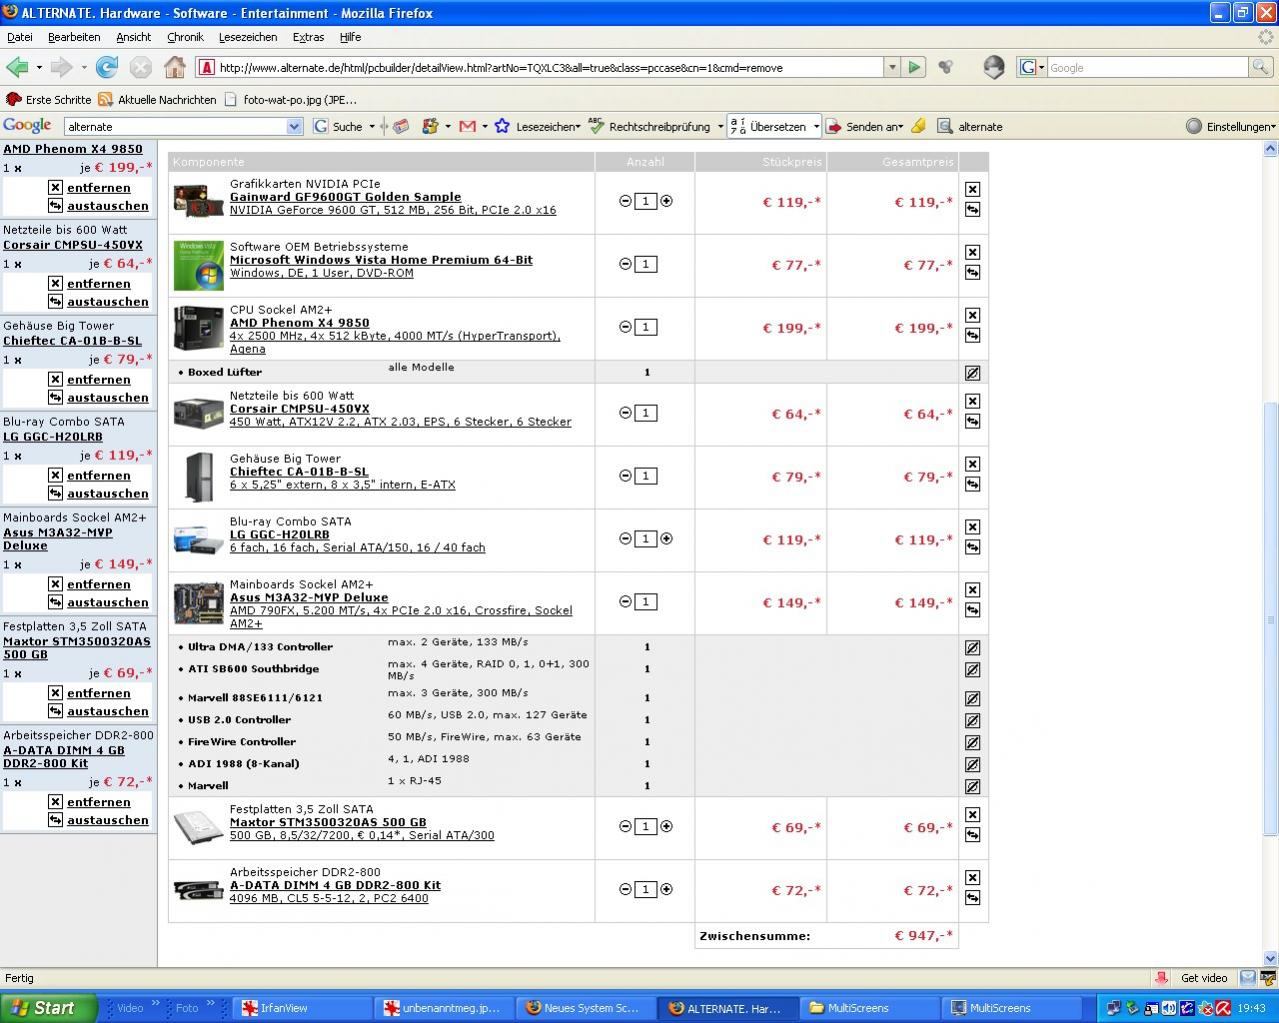Go to the Firefox home page icon
Image resolution: width=1279 pixels, height=1023 pixels.
pos(175,67)
